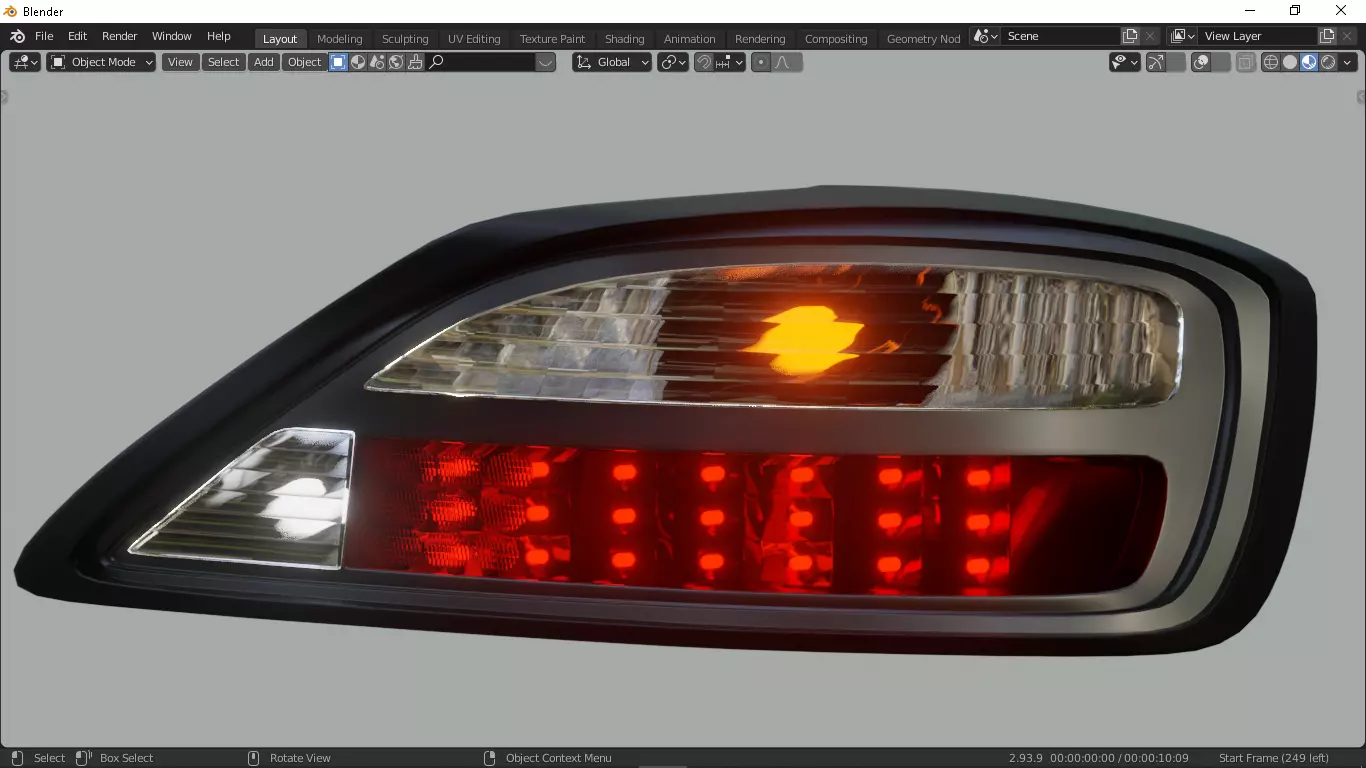The width and height of the screenshot is (1366, 768).
Task: Open the Object Mode dropdown
Action: (101, 62)
